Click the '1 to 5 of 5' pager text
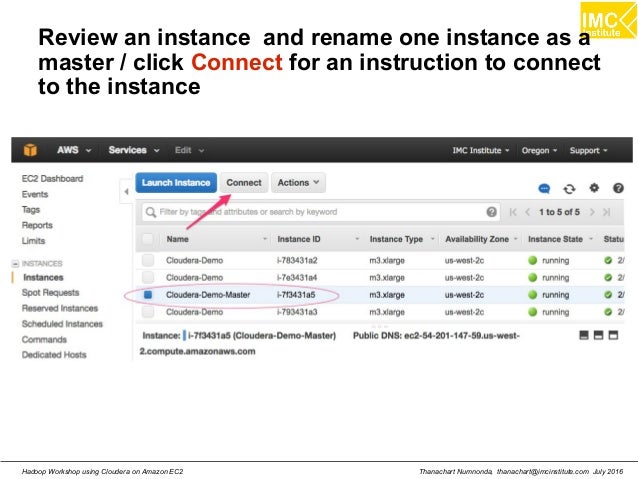The width and height of the screenshot is (638, 479). [x=559, y=212]
